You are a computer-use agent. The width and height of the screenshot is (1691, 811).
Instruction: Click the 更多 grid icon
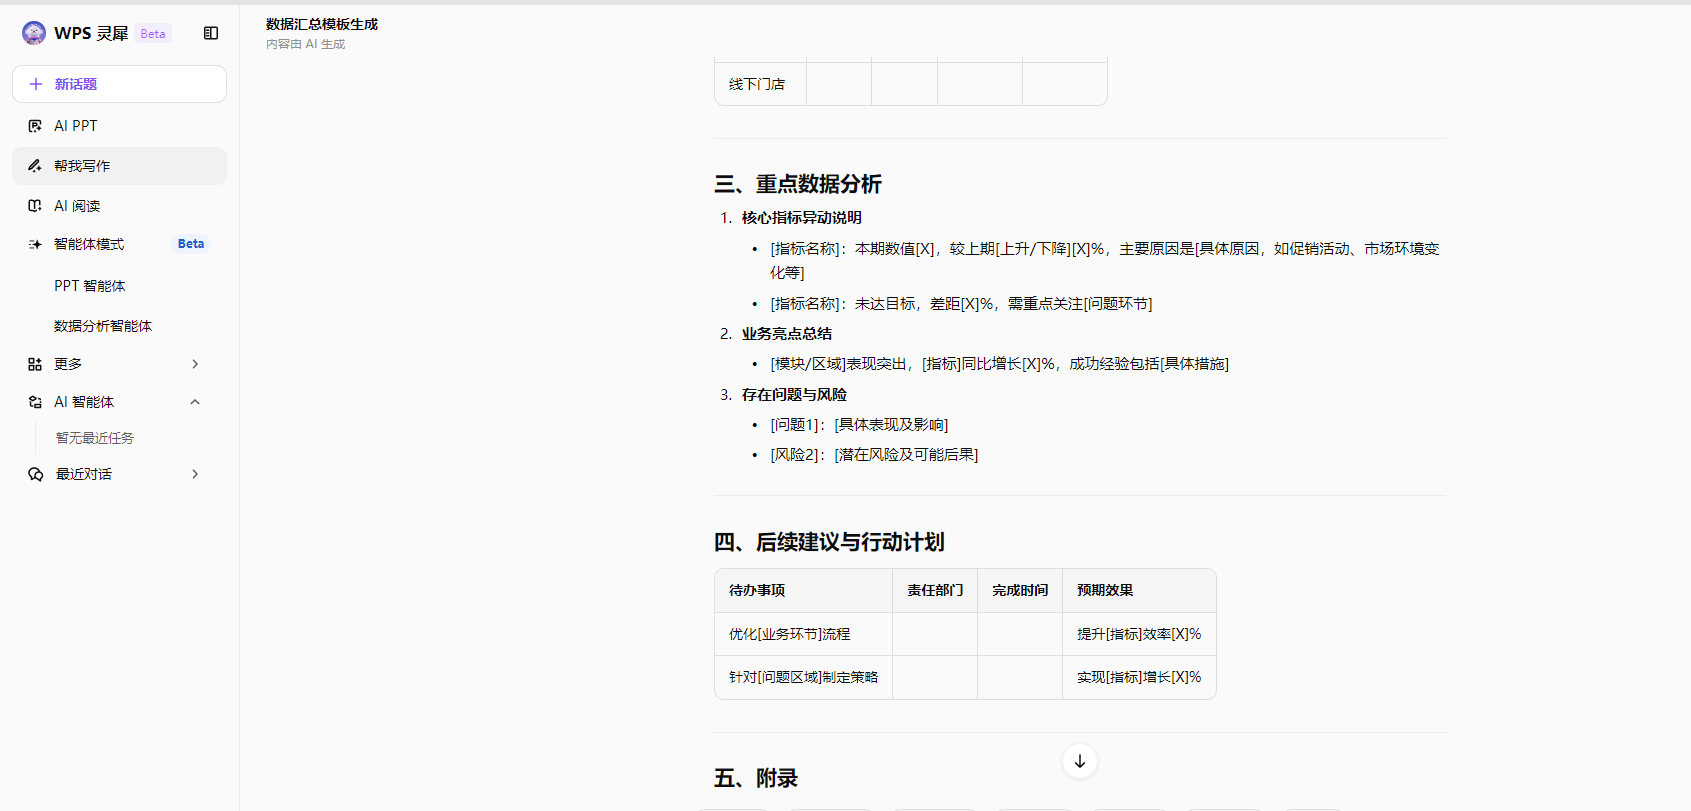[35, 364]
